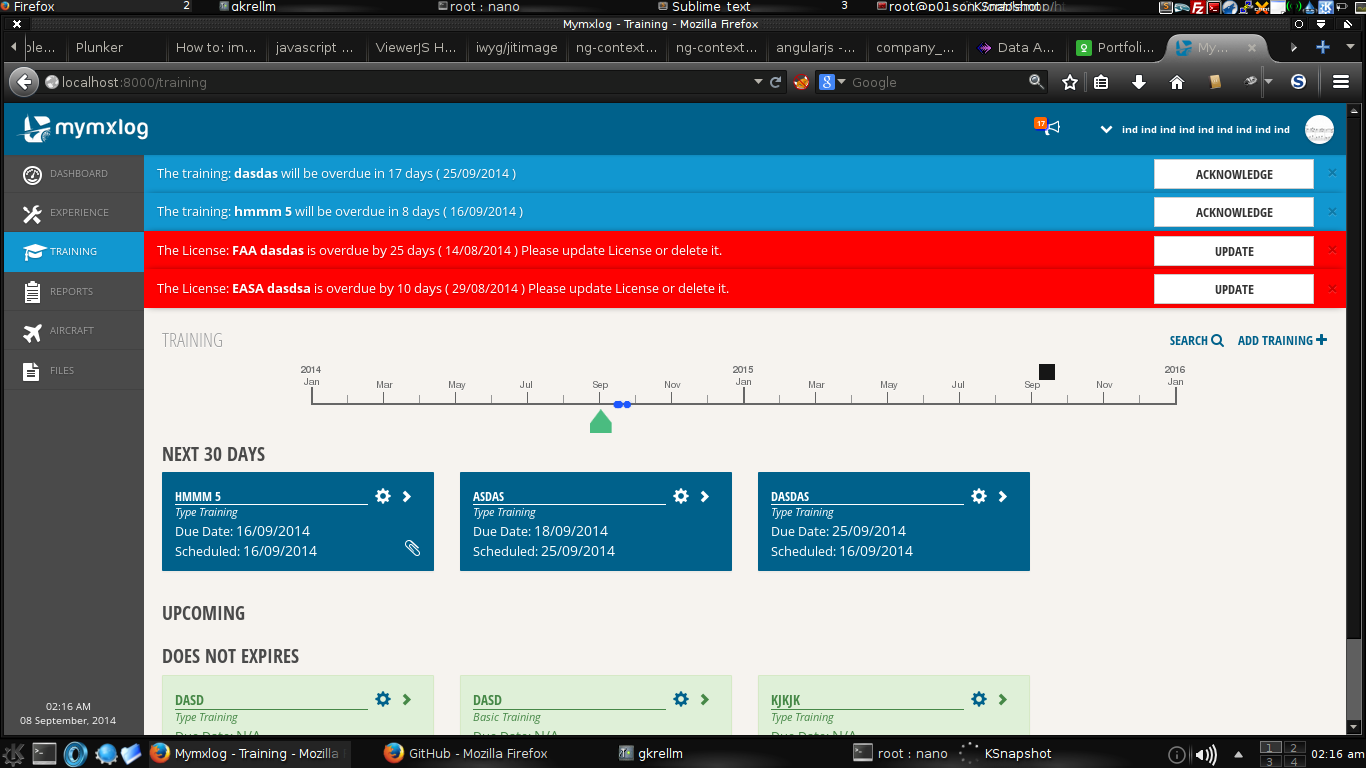Acknowledge the dasdas training overdue alert
This screenshot has width=1366, height=768.
[x=1233, y=174]
